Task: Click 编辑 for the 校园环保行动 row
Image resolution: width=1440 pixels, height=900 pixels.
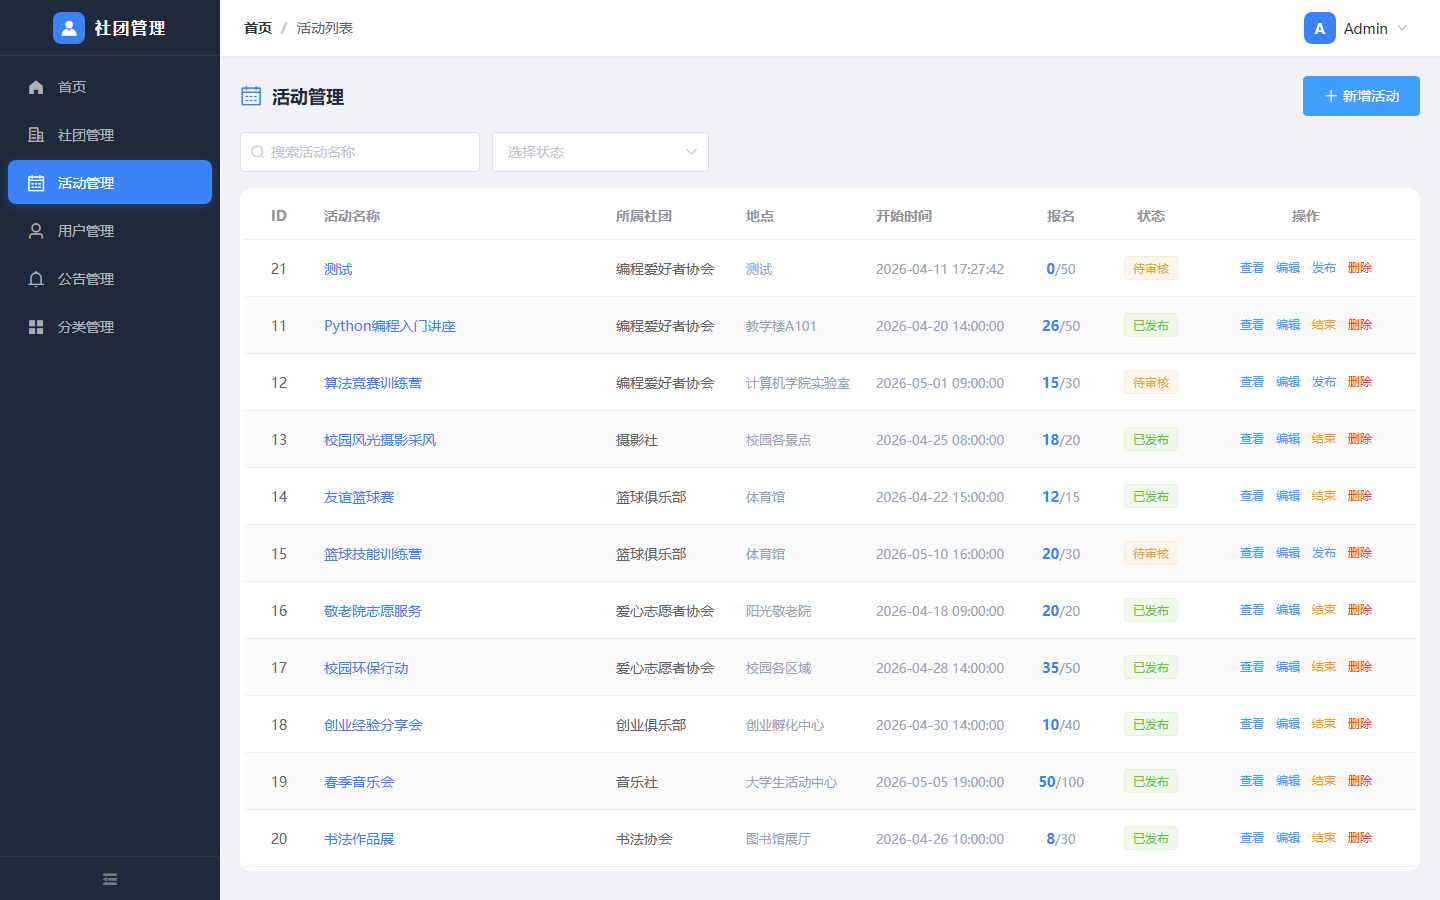Action: pyautogui.click(x=1288, y=667)
